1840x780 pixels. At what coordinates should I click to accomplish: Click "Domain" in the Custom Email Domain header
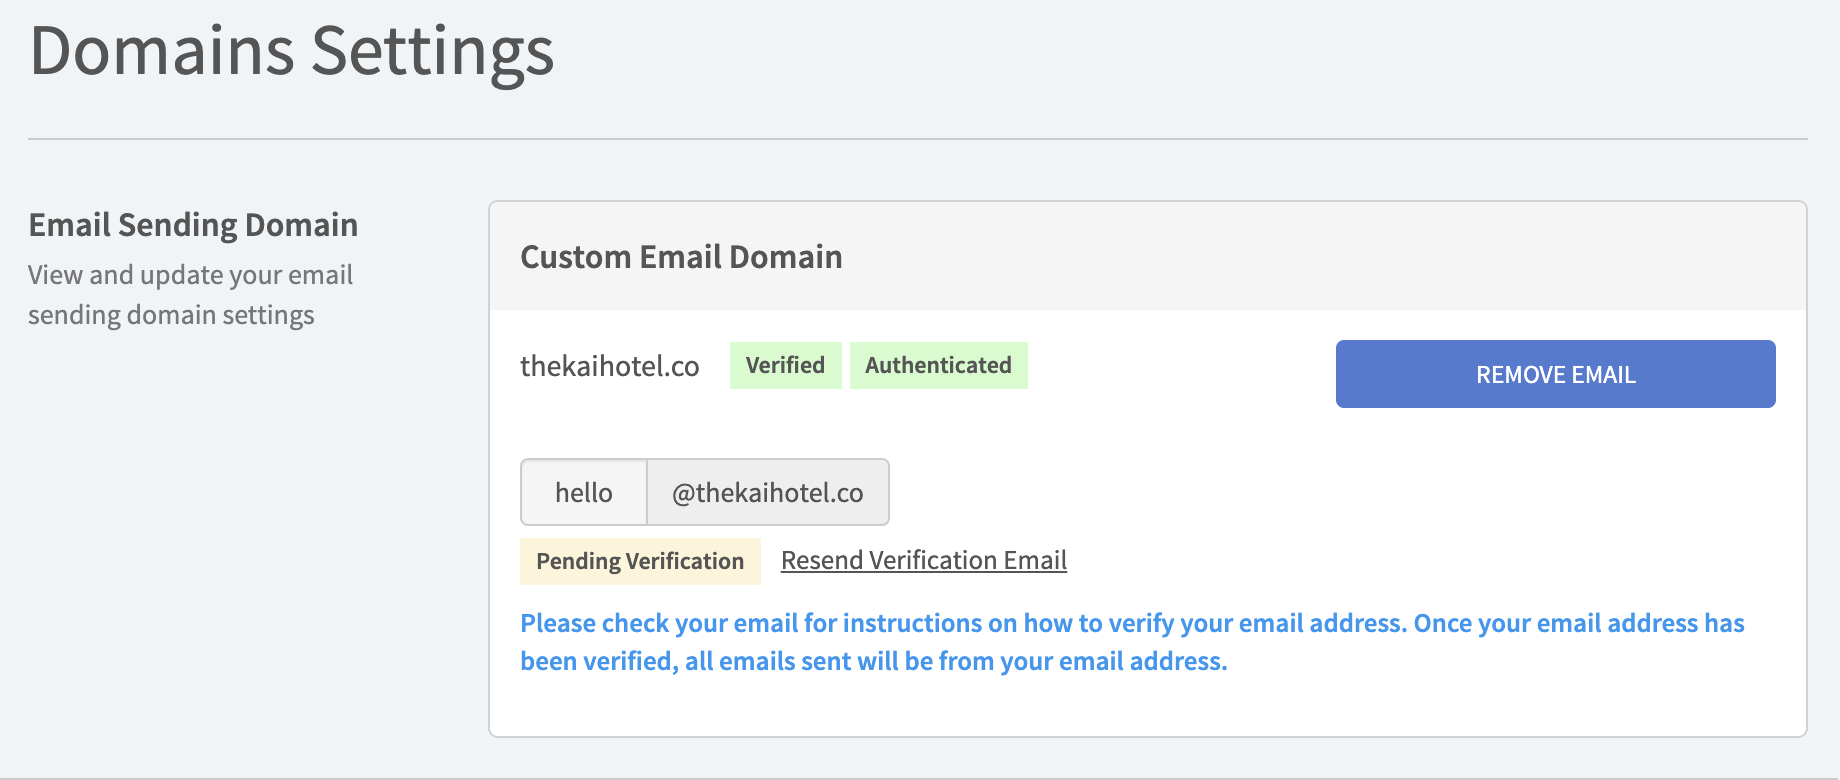pos(785,257)
